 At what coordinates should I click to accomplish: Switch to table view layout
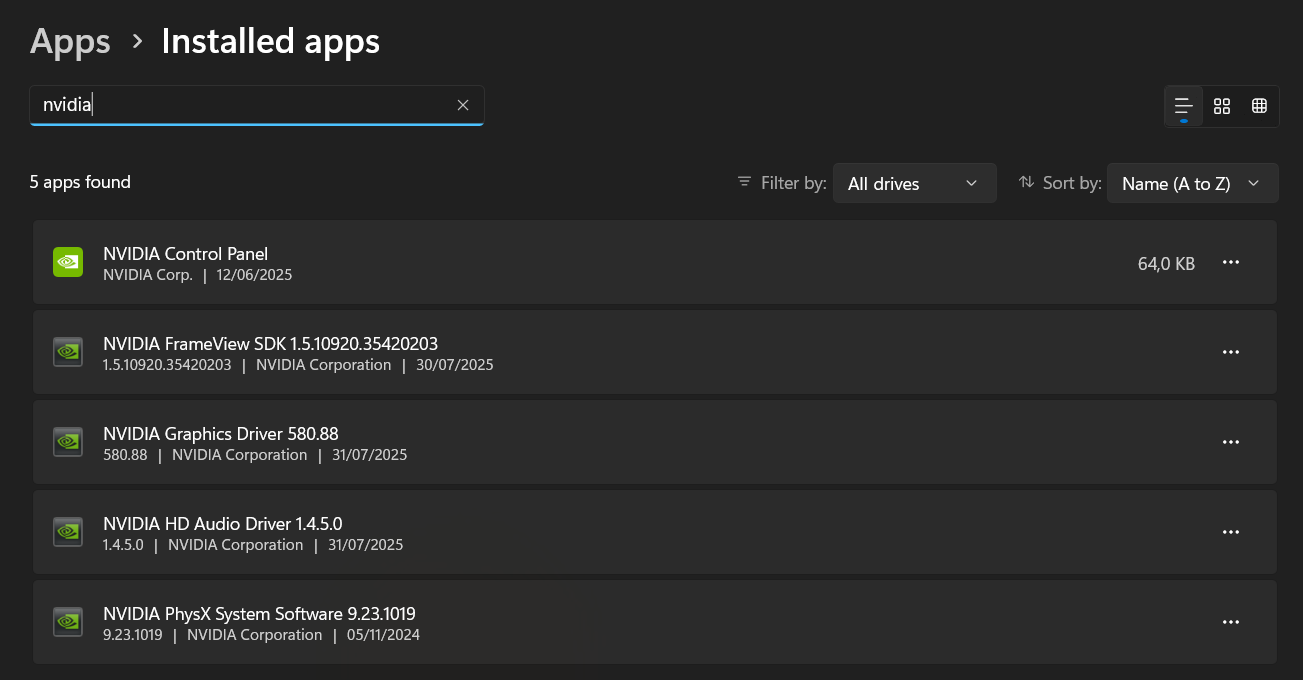(x=1260, y=106)
